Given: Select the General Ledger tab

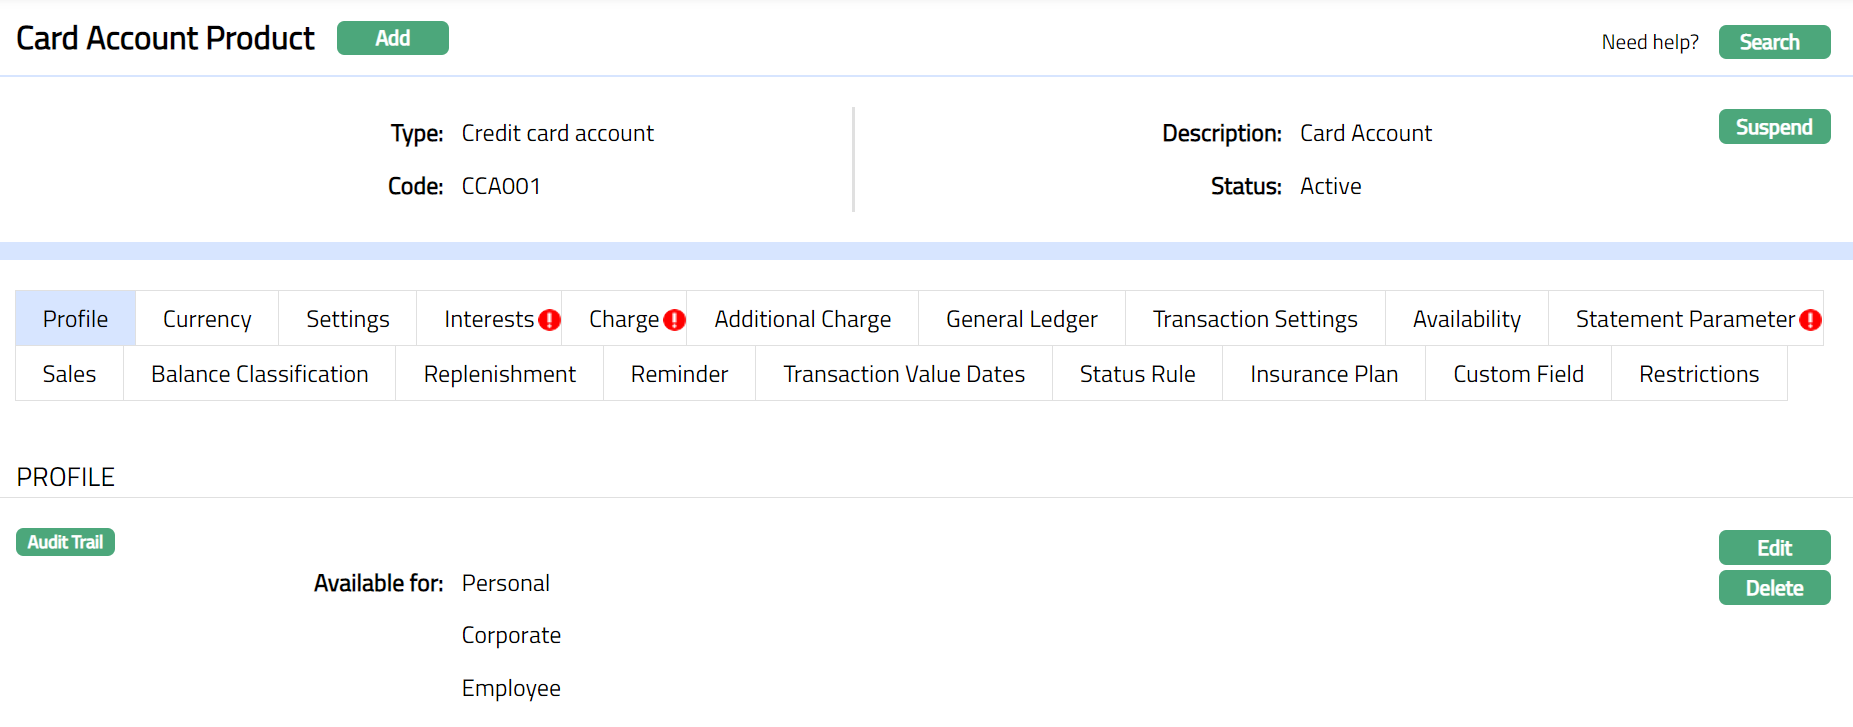Looking at the screenshot, I should pos(1021,319).
